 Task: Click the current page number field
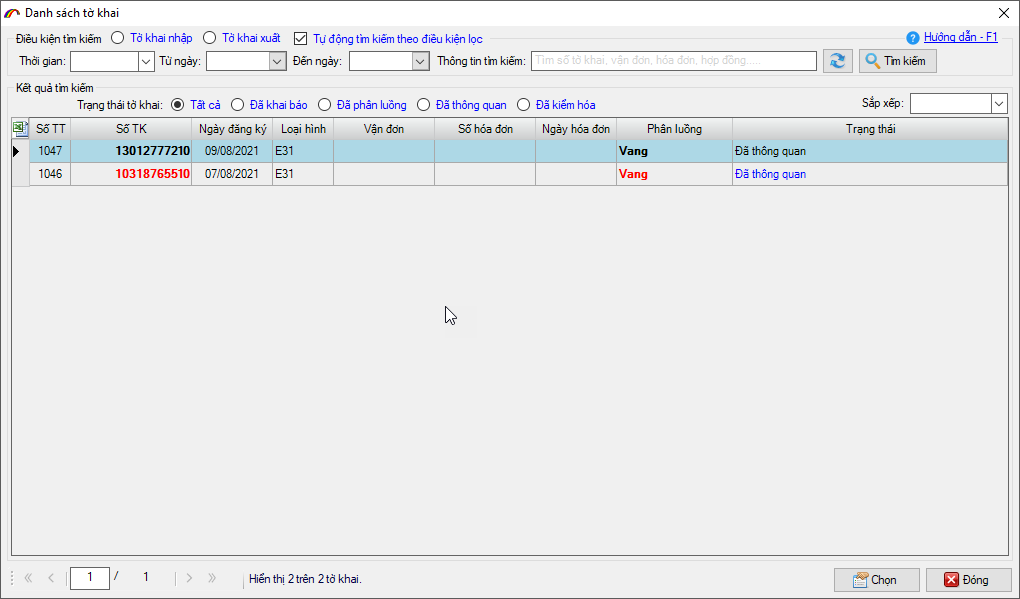pyautogui.click(x=90, y=578)
